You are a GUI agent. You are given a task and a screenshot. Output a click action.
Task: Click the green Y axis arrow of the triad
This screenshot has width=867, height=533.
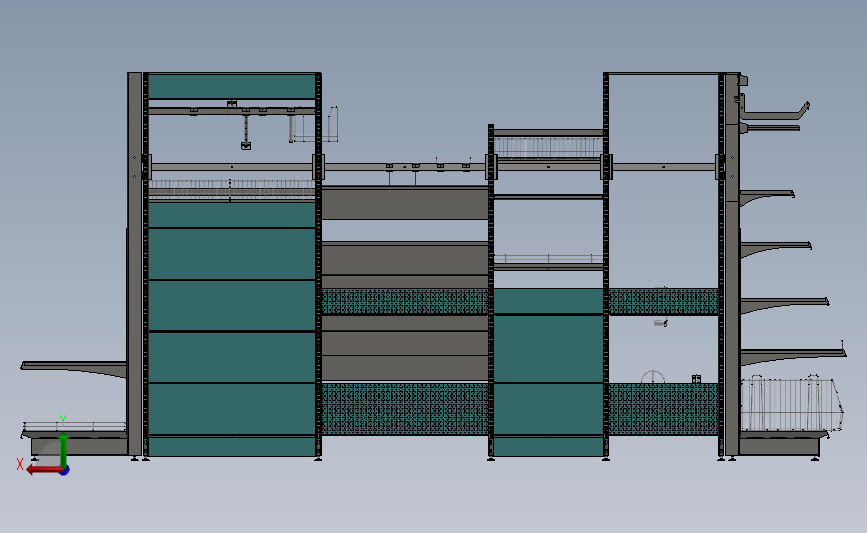[x=64, y=451]
